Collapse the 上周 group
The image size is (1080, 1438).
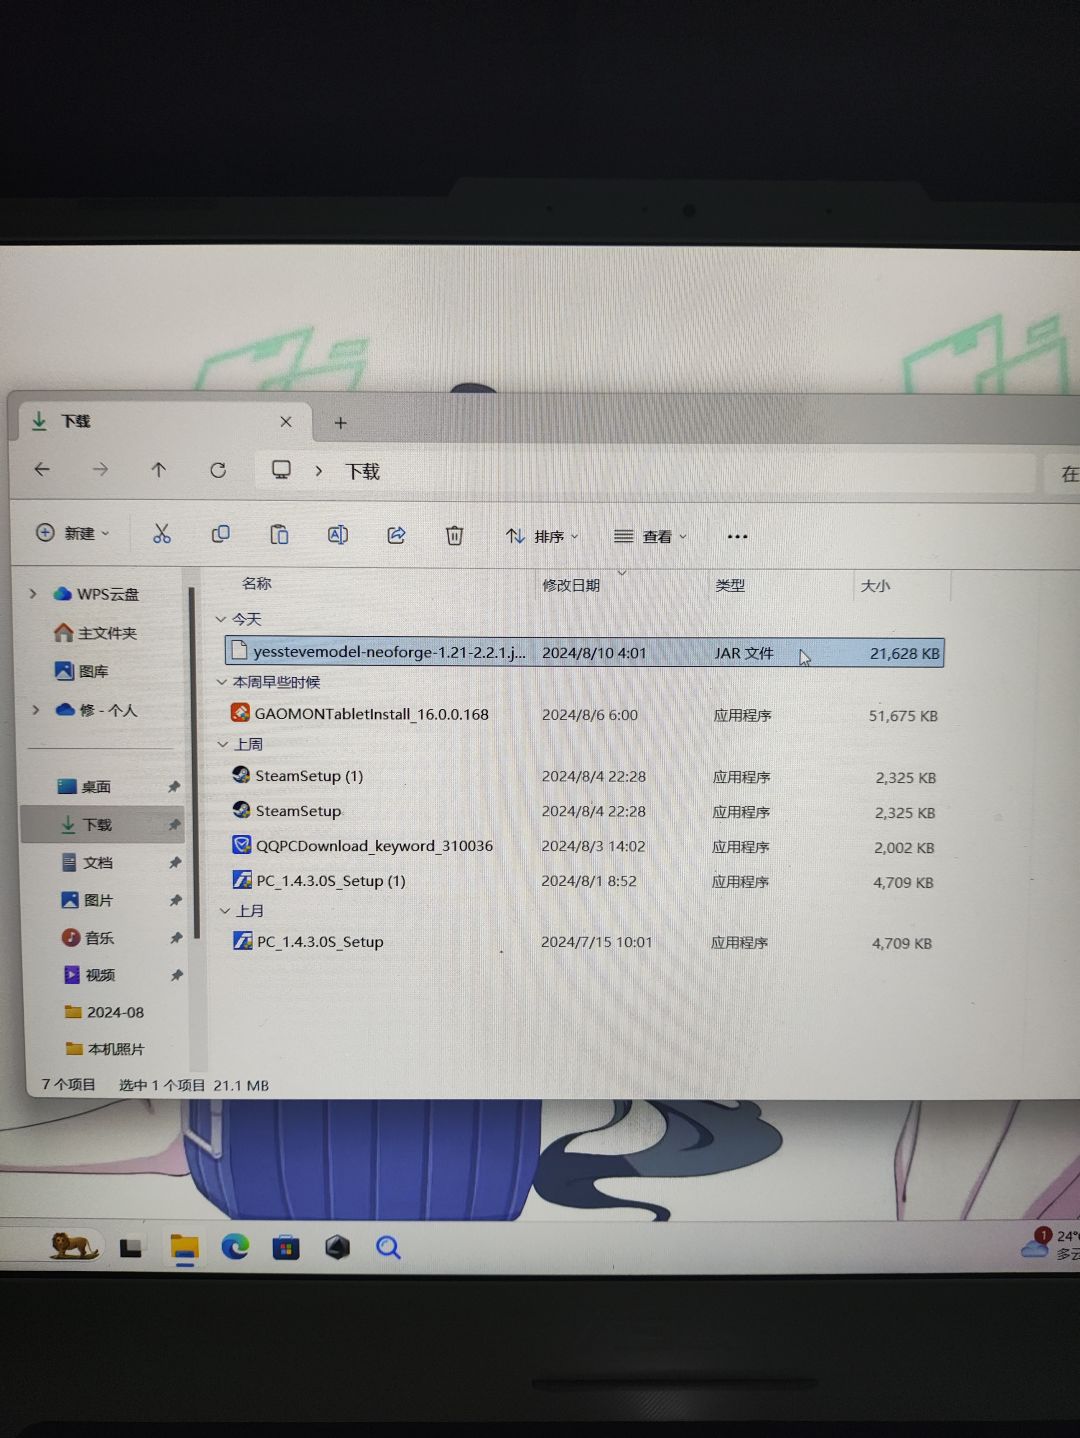[x=223, y=744]
